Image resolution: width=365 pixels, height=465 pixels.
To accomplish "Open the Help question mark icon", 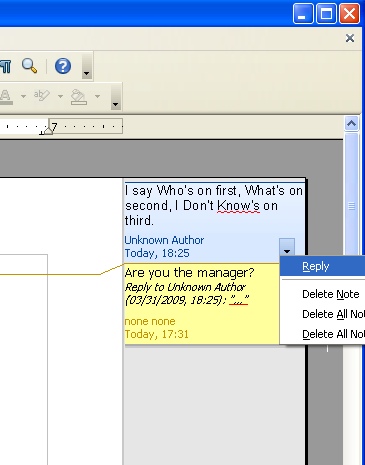I will (x=63, y=66).
